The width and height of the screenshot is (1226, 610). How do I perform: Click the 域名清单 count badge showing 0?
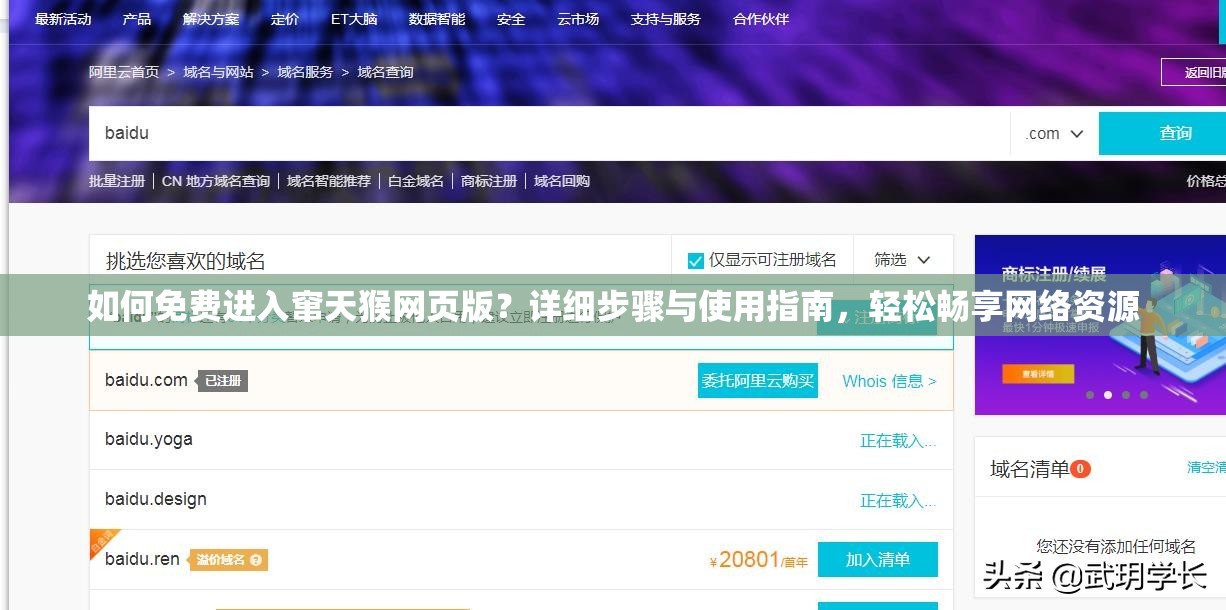tap(1080, 468)
